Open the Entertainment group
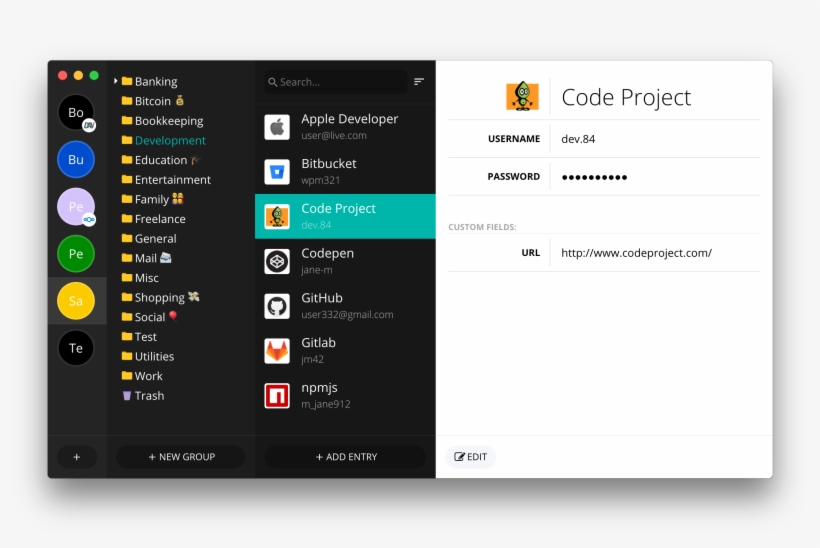 [166, 179]
